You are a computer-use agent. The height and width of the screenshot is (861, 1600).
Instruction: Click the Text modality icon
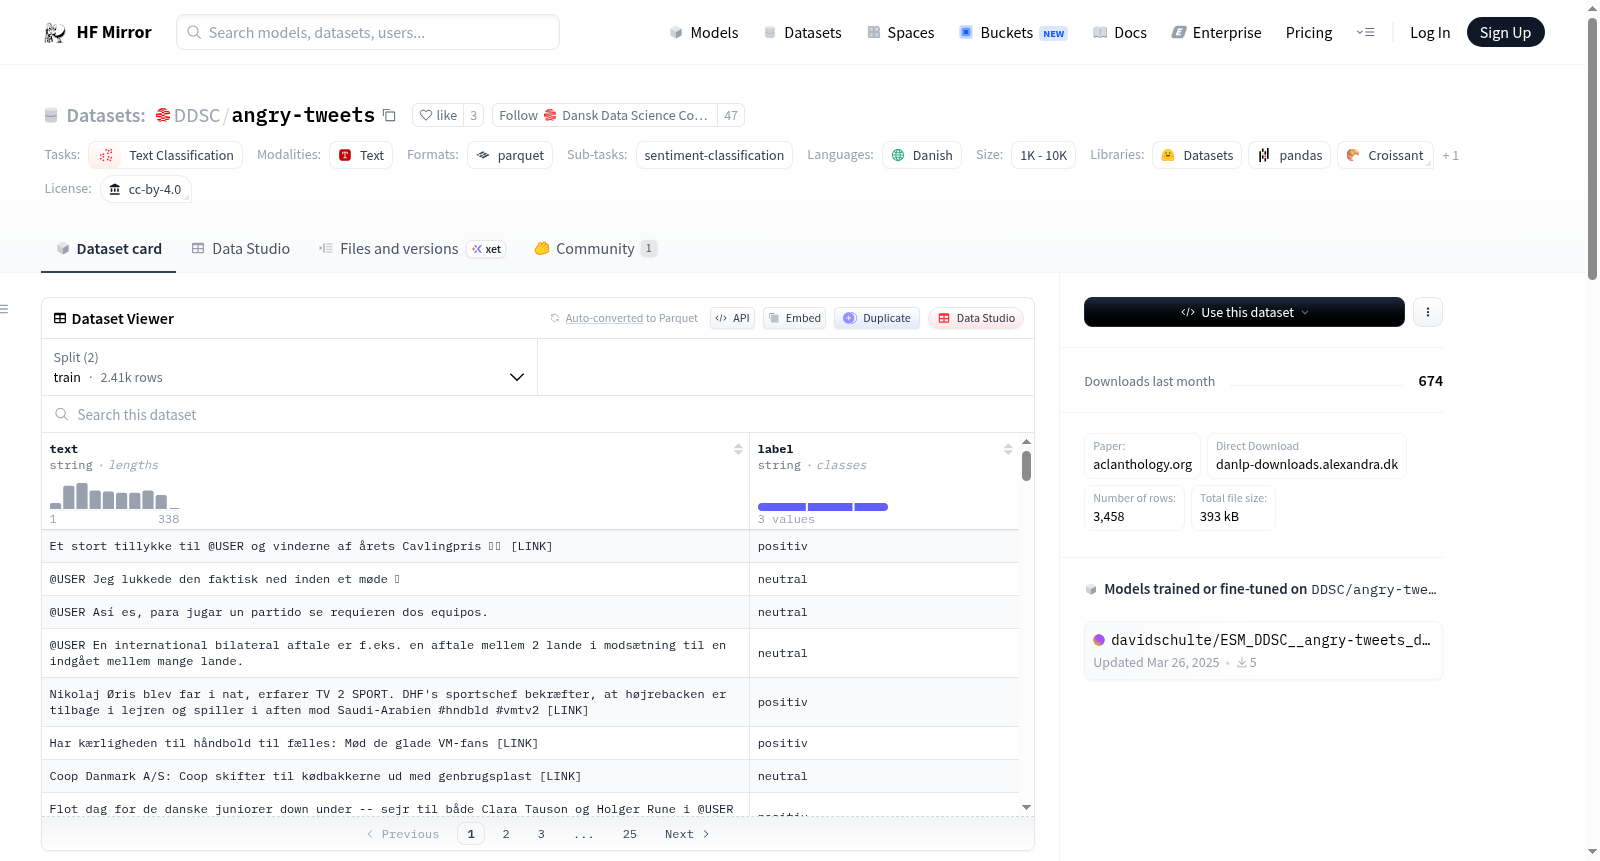point(345,156)
